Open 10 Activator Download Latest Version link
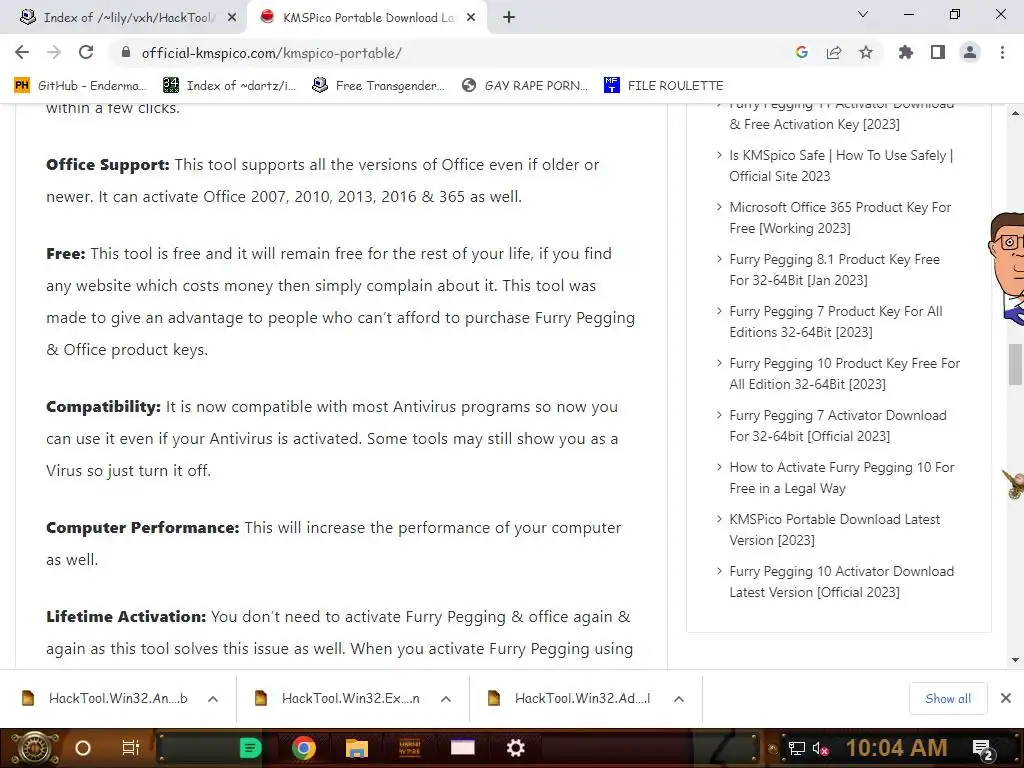Viewport: 1024px width, 768px height. [x=841, y=582]
